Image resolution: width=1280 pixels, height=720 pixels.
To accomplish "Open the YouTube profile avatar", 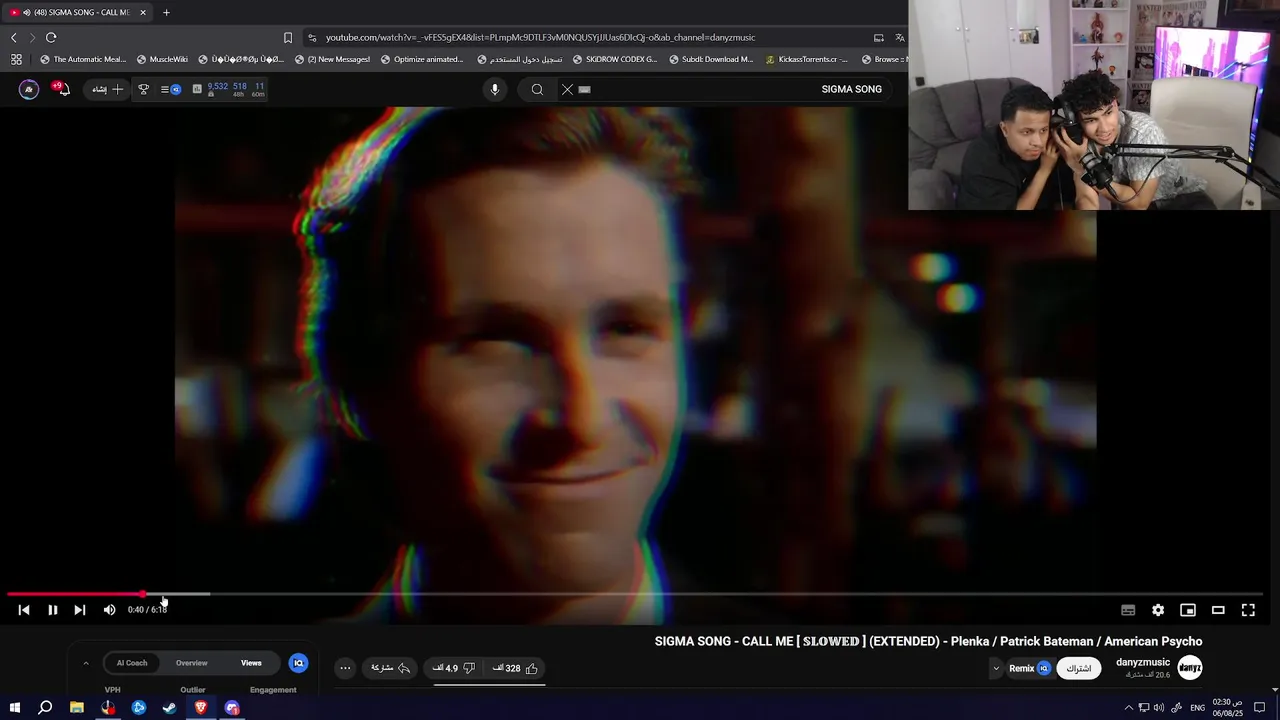I will (x=29, y=89).
